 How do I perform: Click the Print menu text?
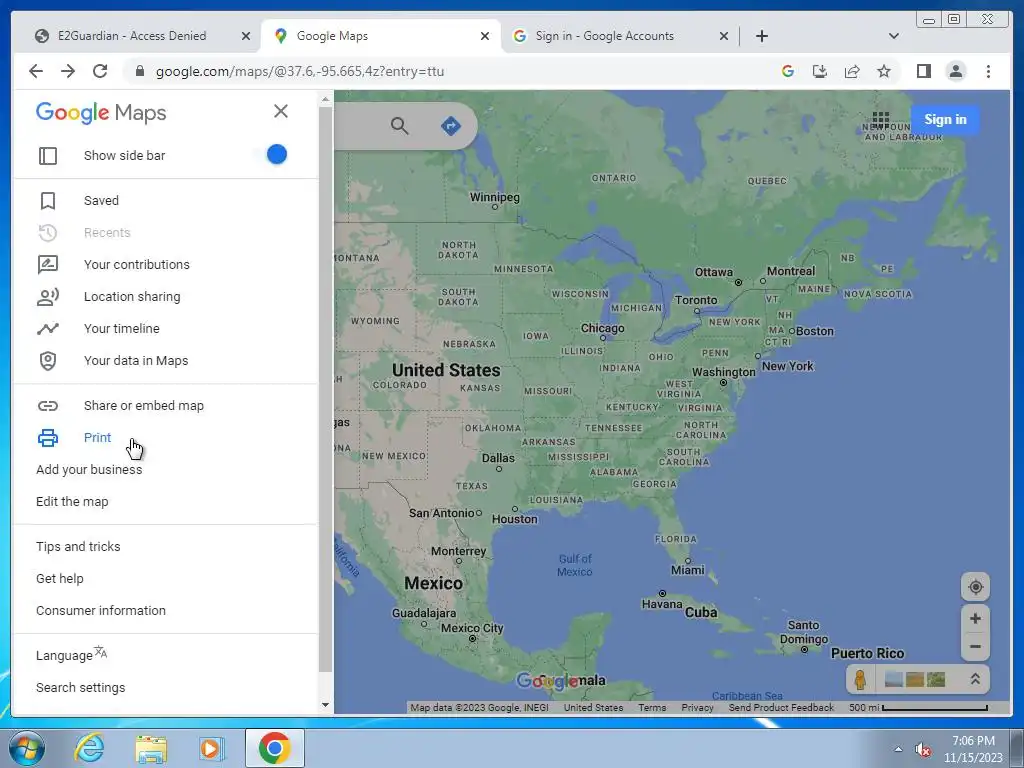point(97,438)
